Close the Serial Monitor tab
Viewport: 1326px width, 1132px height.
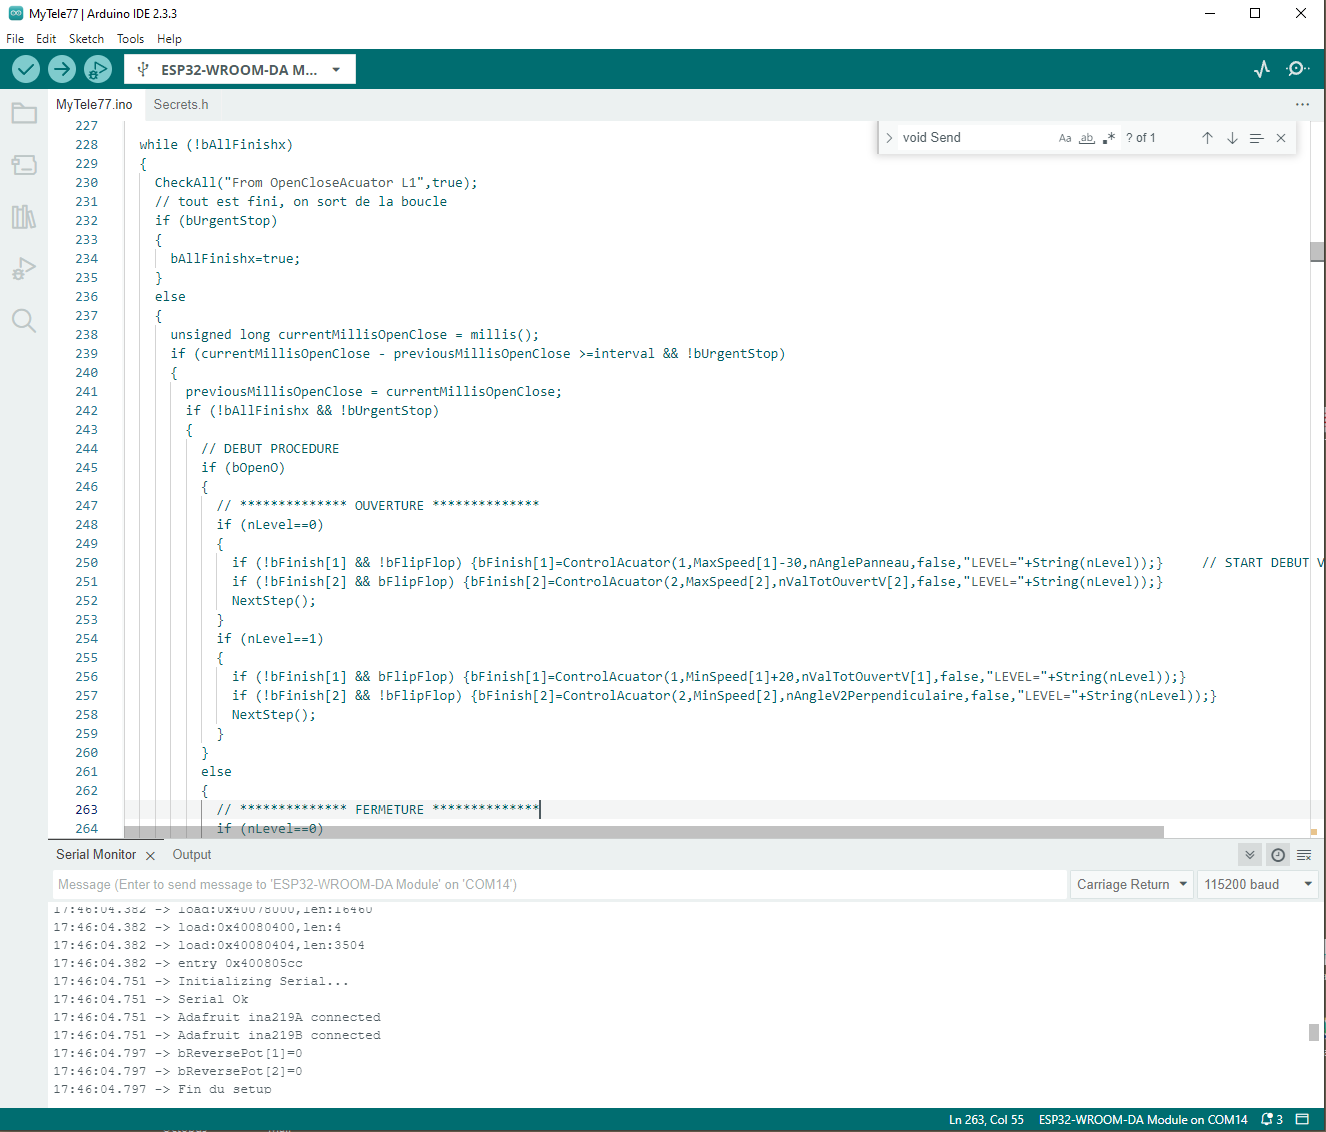[150, 856]
